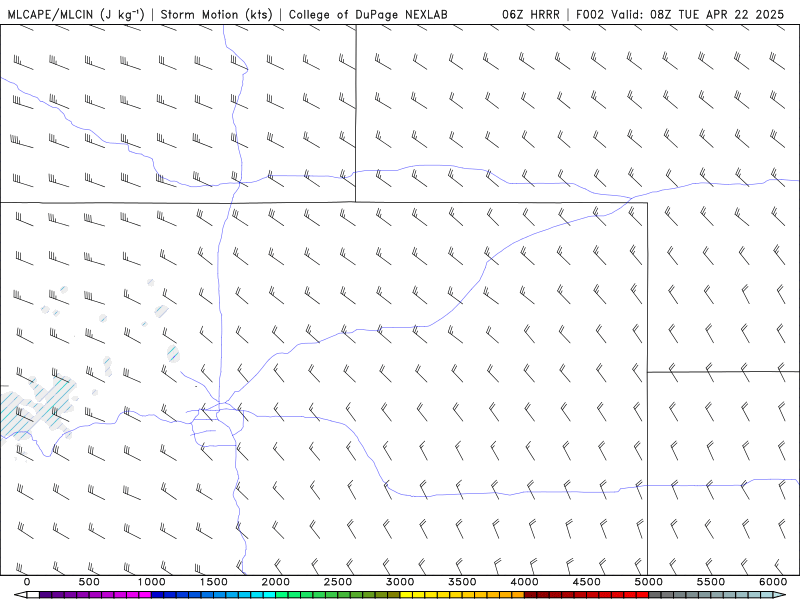Click the large hatched MLCIN area at the left map edge
The height and width of the screenshot is (600, 800).
pyautogui.click(x=36, y=408)
